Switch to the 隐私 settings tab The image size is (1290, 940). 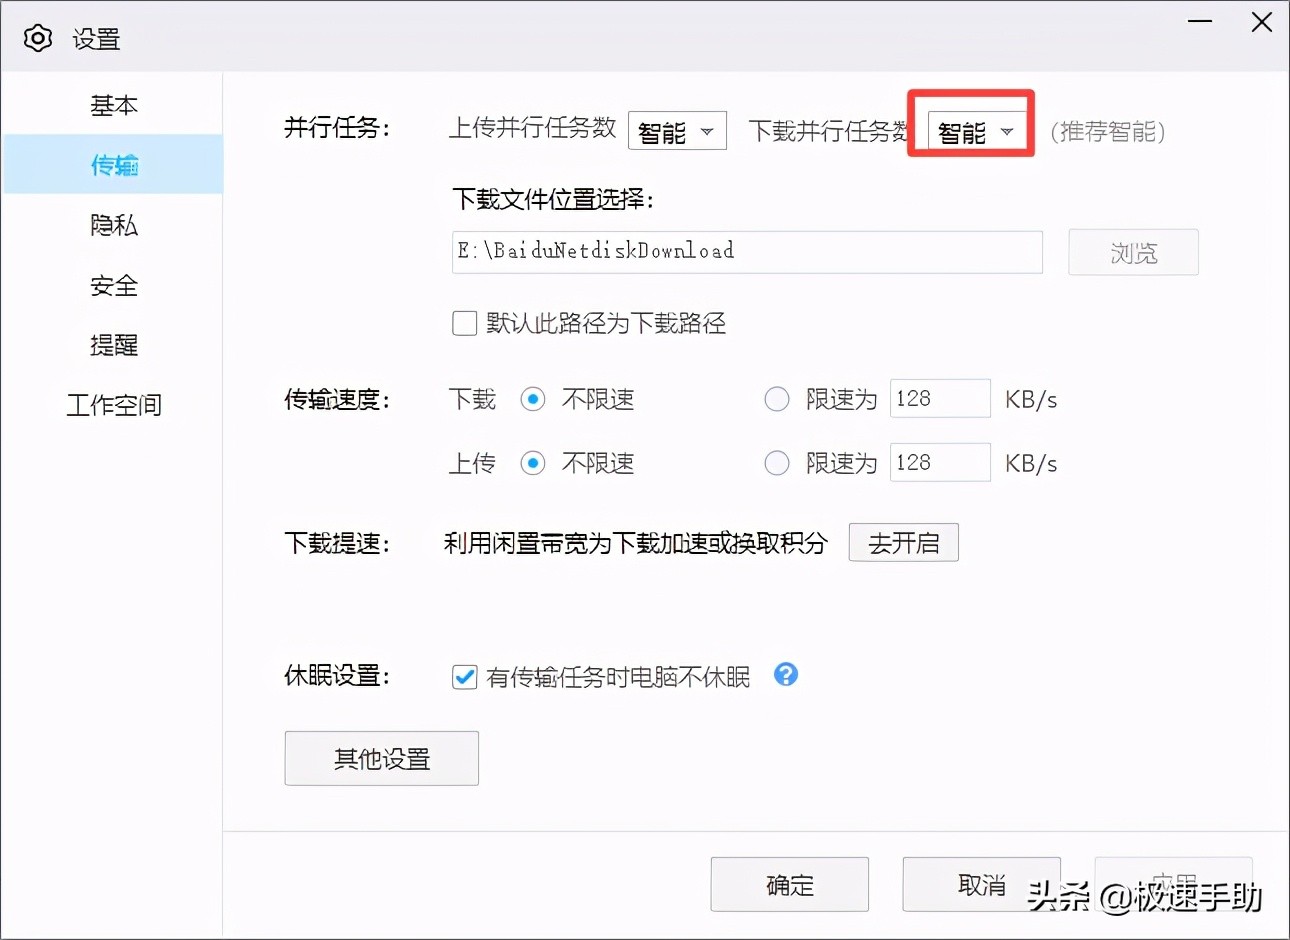pyautogui.click(x=114, y=225)
